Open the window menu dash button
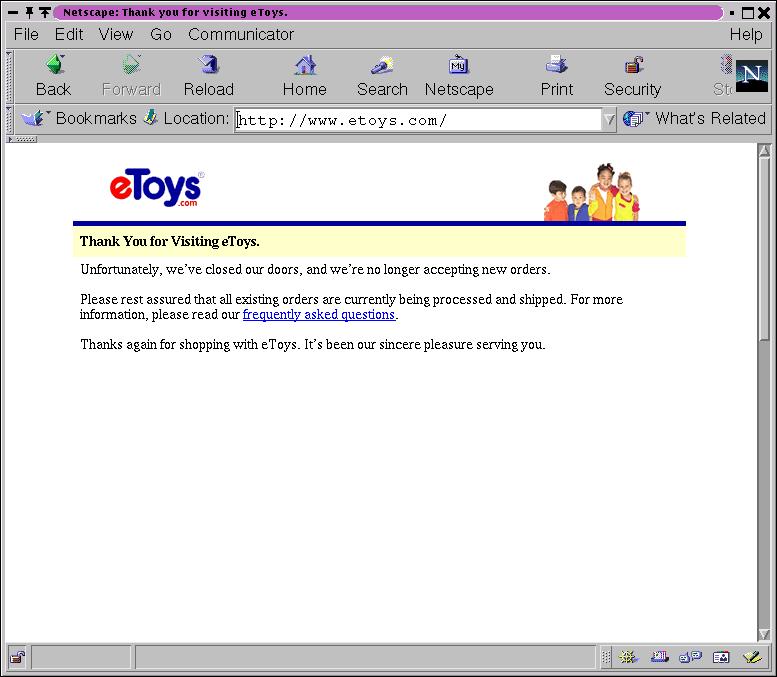 pos(13,12)
